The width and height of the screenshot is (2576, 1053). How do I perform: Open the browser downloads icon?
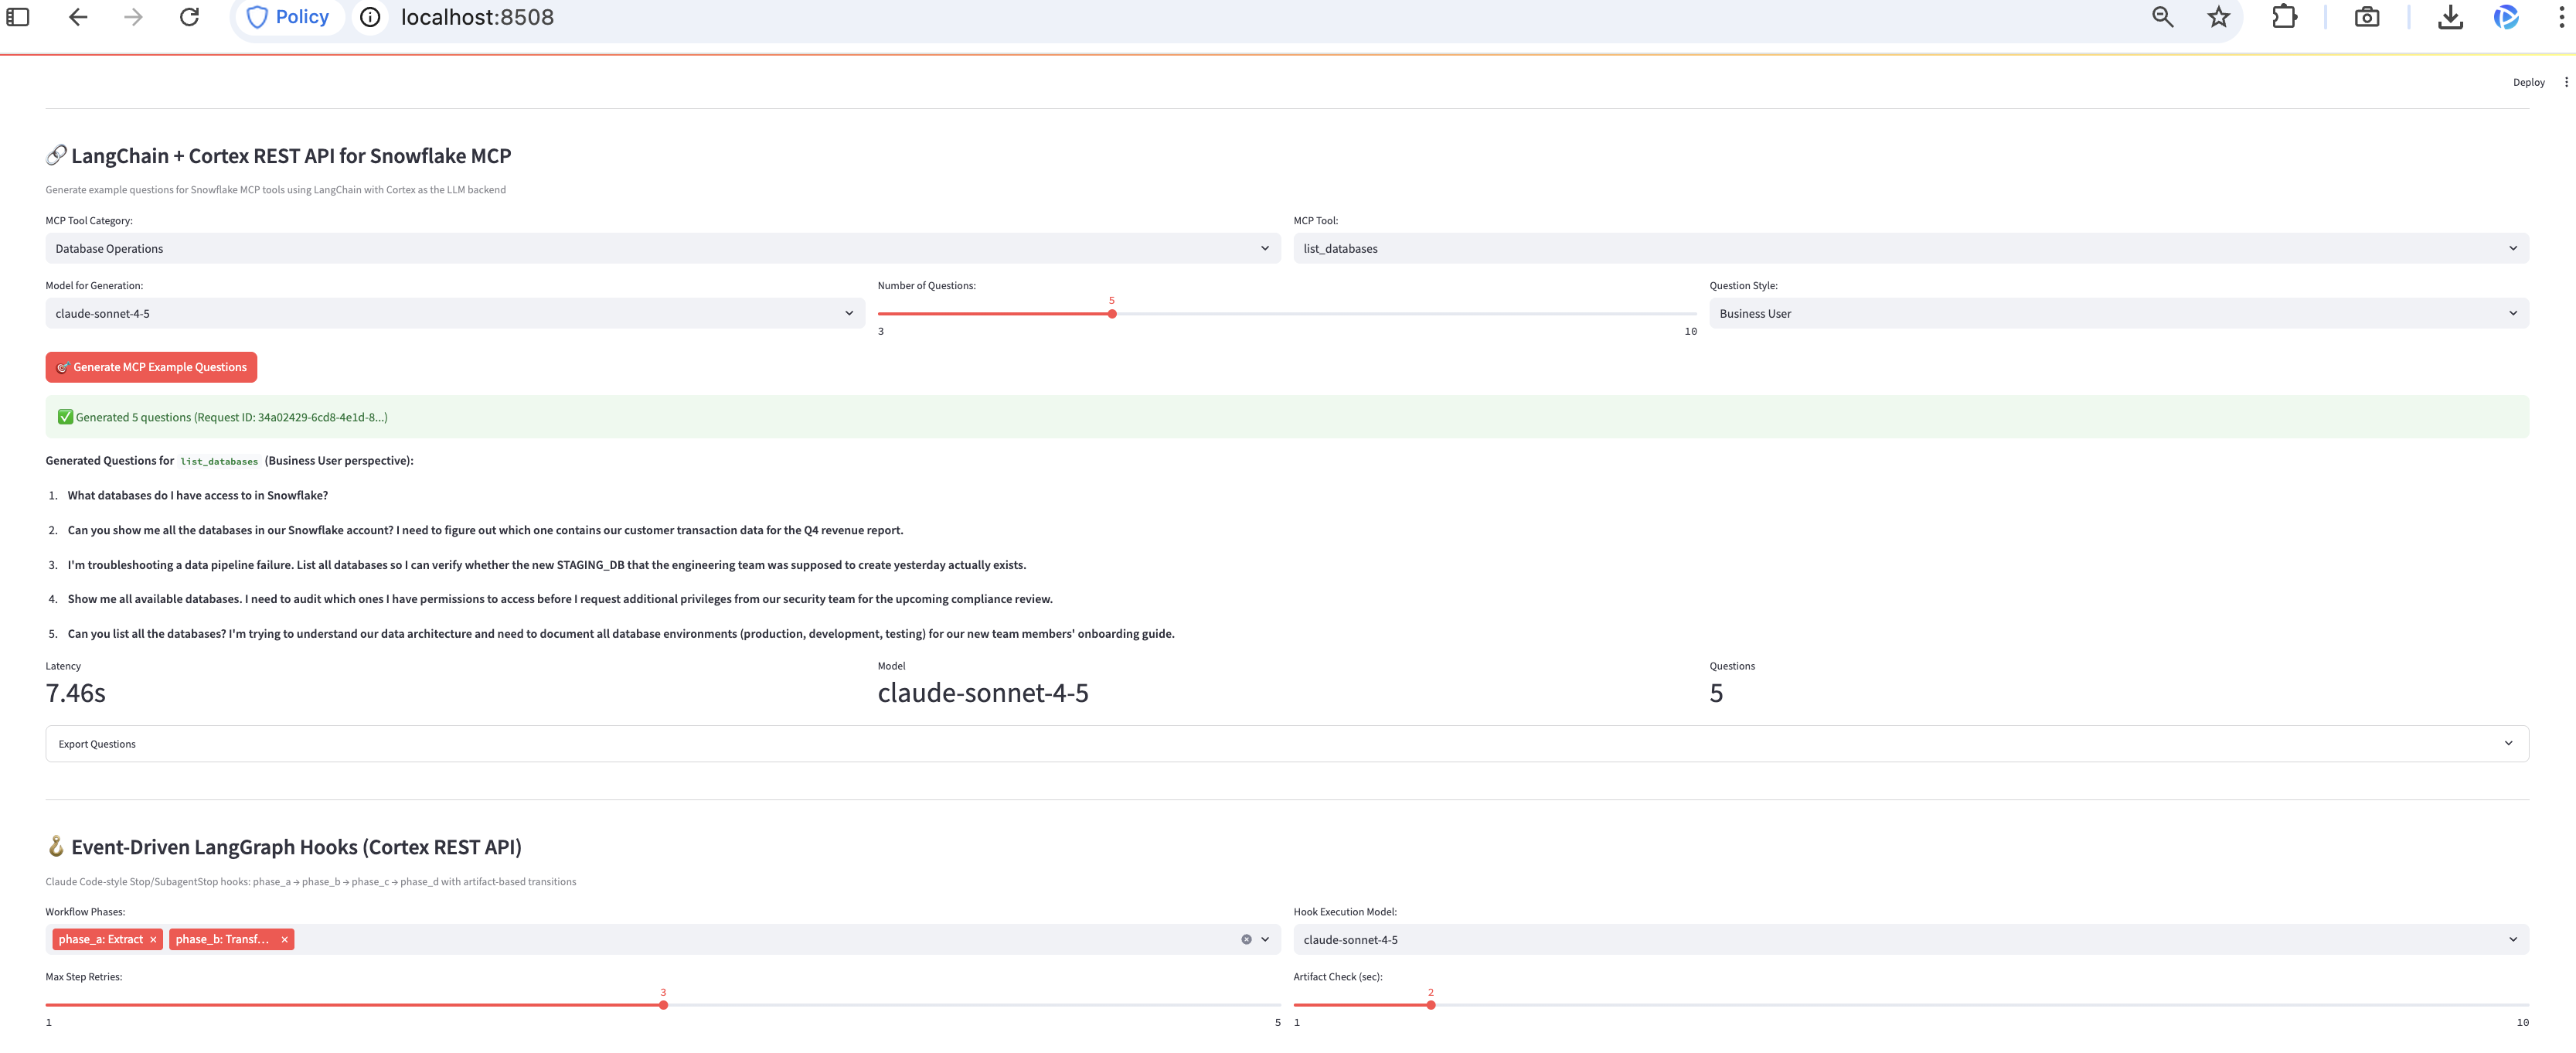point(2449,17)
